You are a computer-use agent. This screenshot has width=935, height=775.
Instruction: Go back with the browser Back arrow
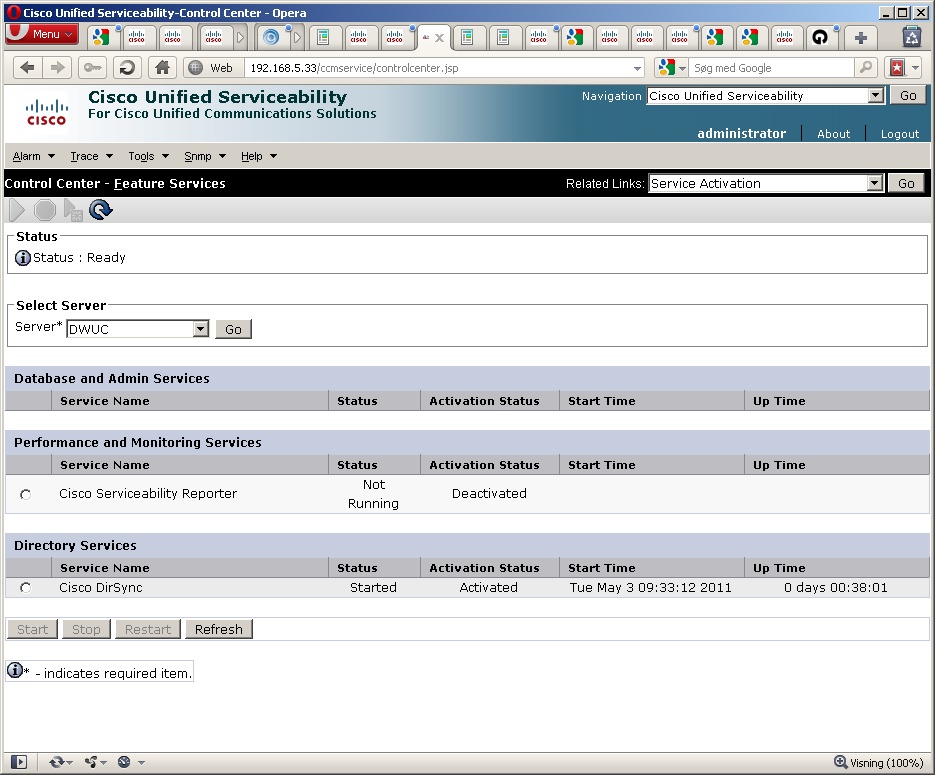(27, 68)
